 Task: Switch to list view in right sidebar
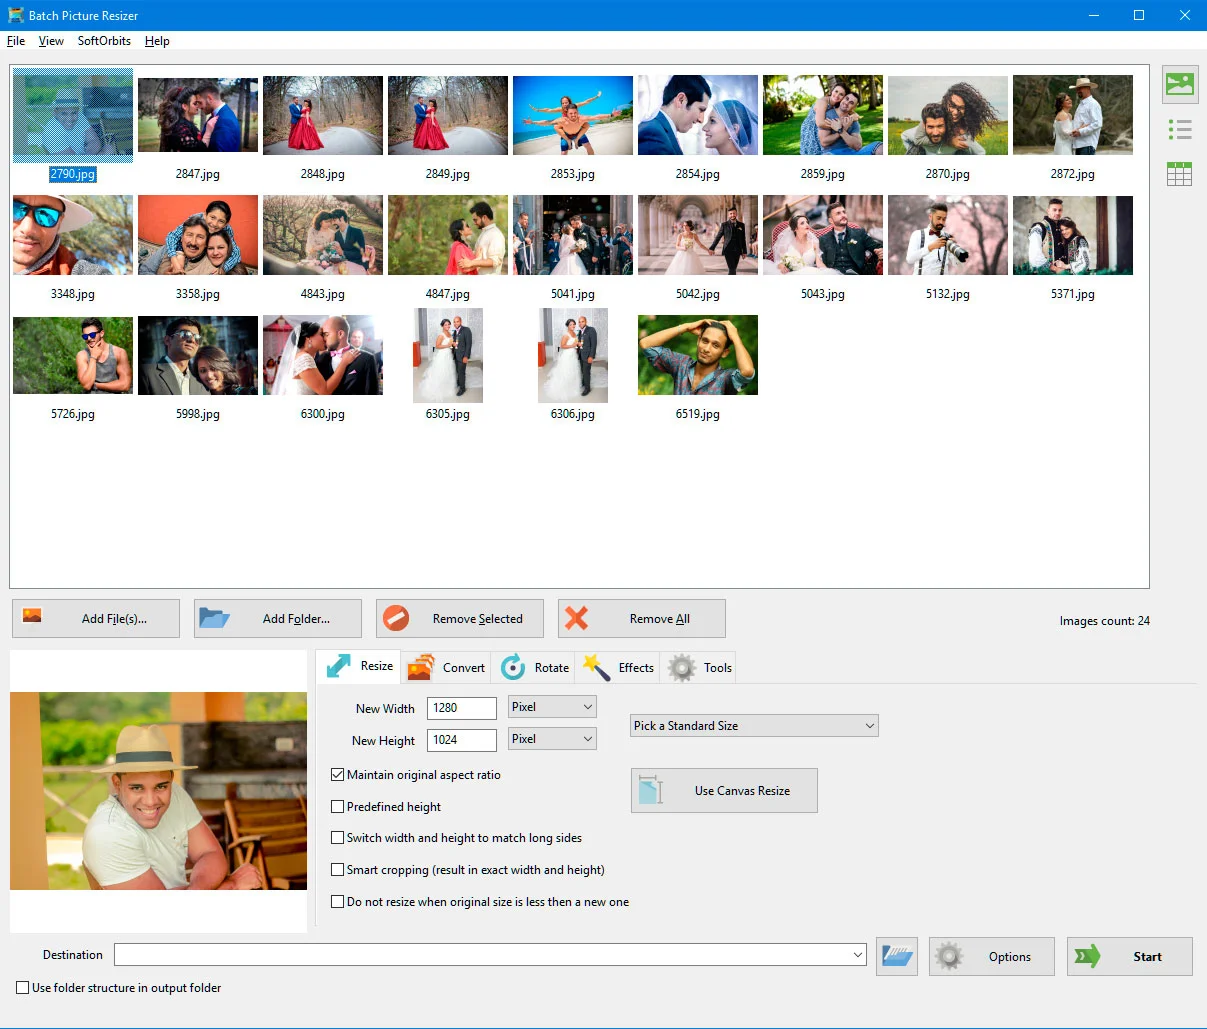(1179, 129)
